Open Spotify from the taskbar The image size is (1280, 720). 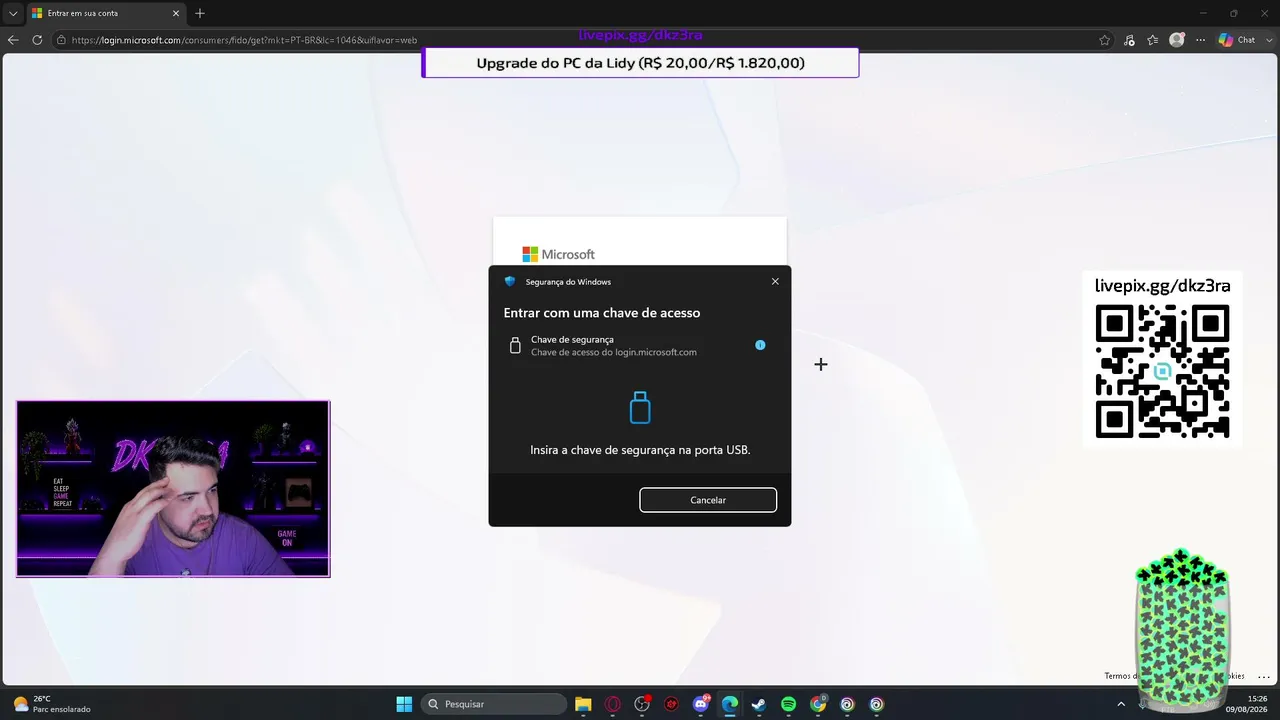[788, 704]
